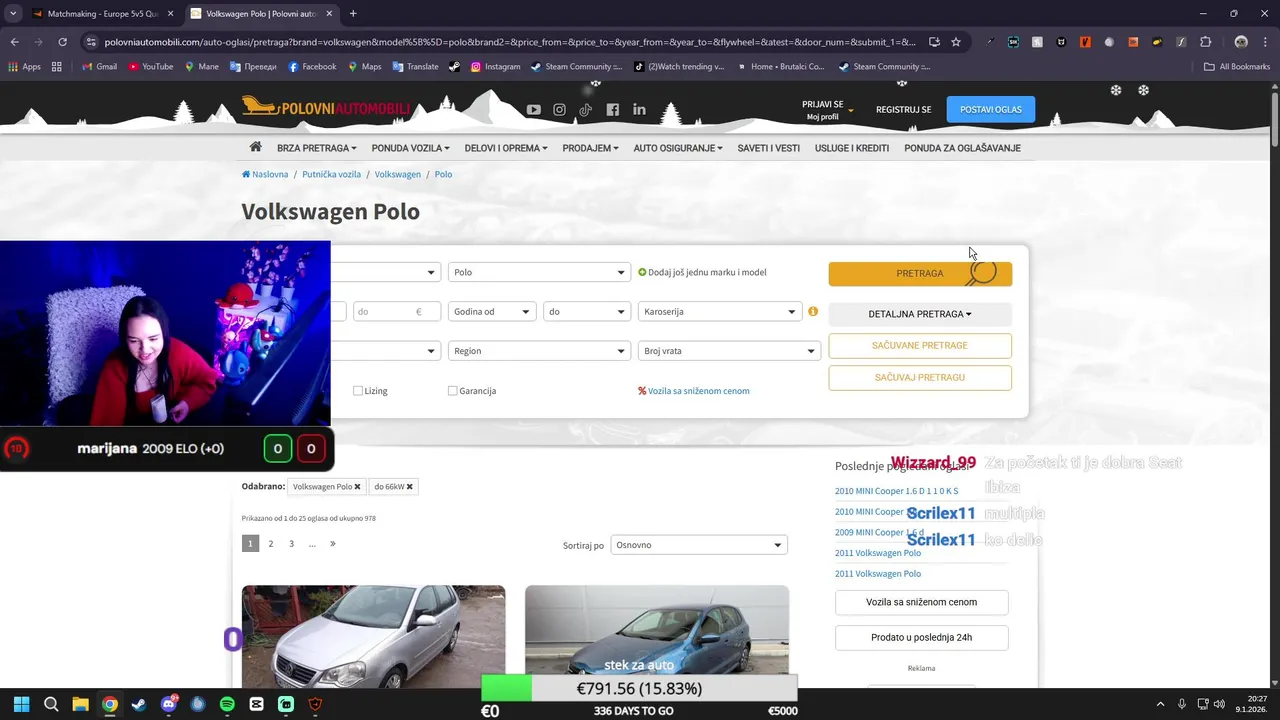Go to results page 2
This screenshot has height=720, width=1280.
[271, 544]
